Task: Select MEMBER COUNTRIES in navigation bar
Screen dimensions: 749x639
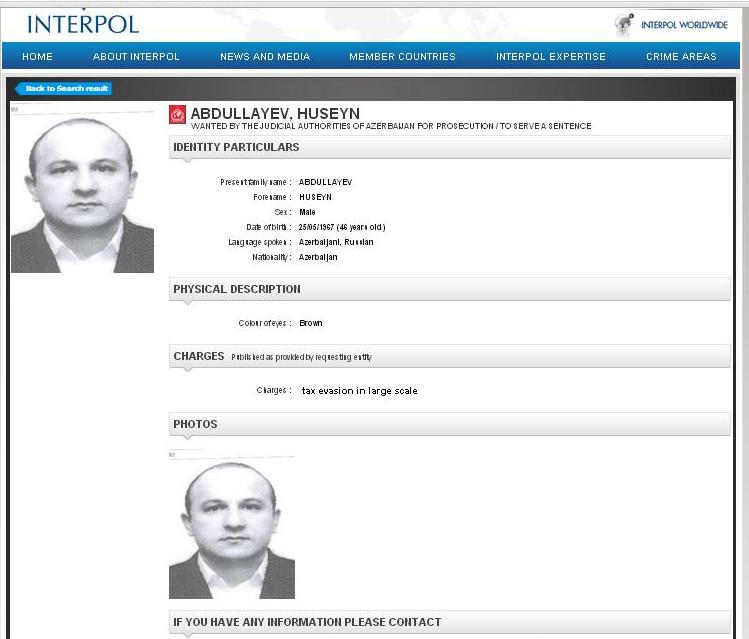Action: [x=402, y=56]
